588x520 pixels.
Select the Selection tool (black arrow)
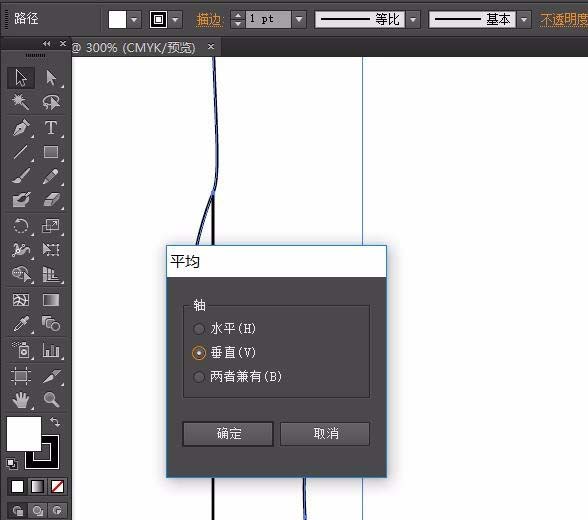coord(21,78)
